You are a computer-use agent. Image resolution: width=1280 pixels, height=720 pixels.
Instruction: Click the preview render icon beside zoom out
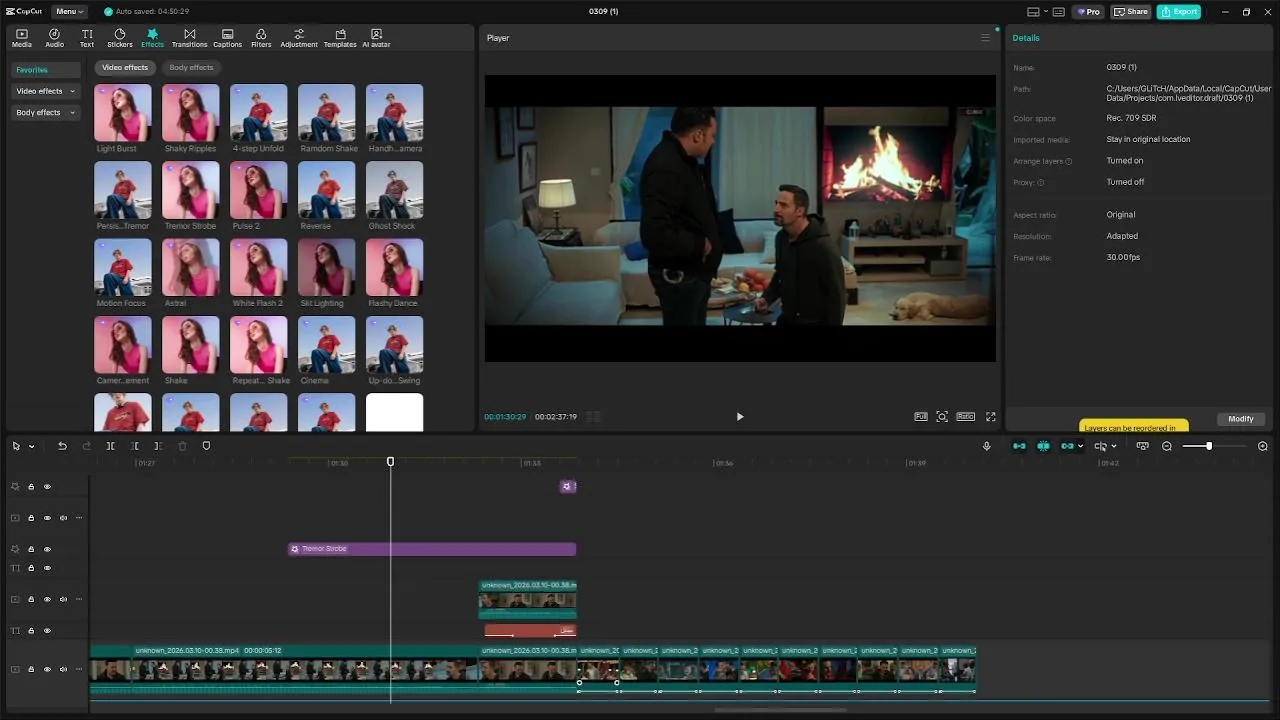(1143, 446)
